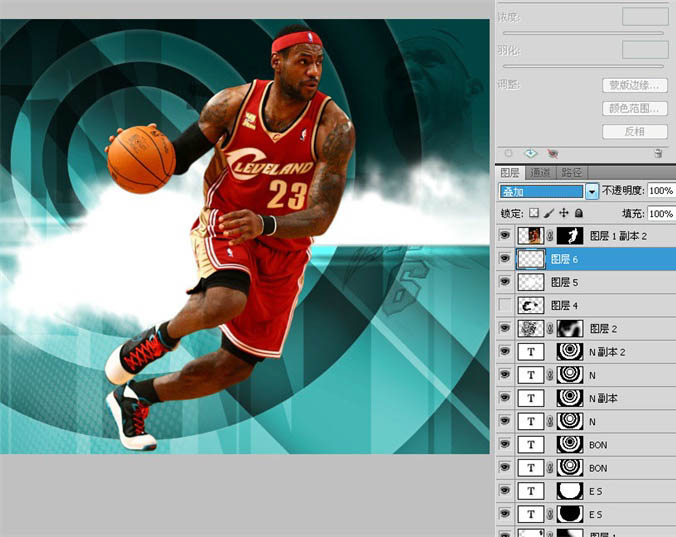This screenshot has width=676, height=537.
Task: Hide the N 副本 2 text layer
Action: click(x=505, y=352)
